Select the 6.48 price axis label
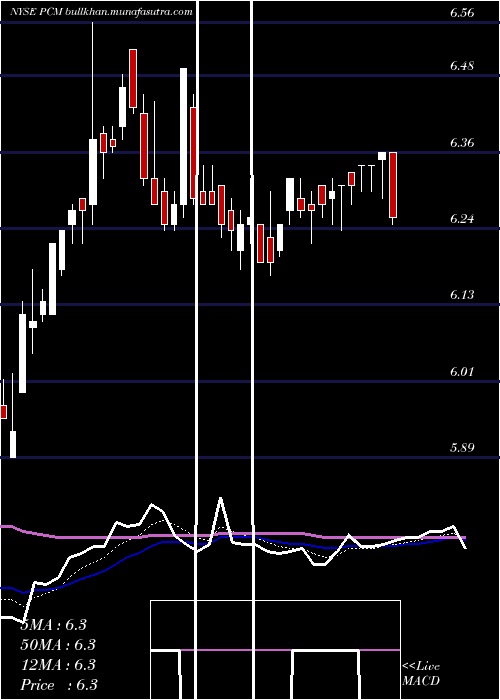This screenshot has width=500, height=700. [x=462, y=66]
